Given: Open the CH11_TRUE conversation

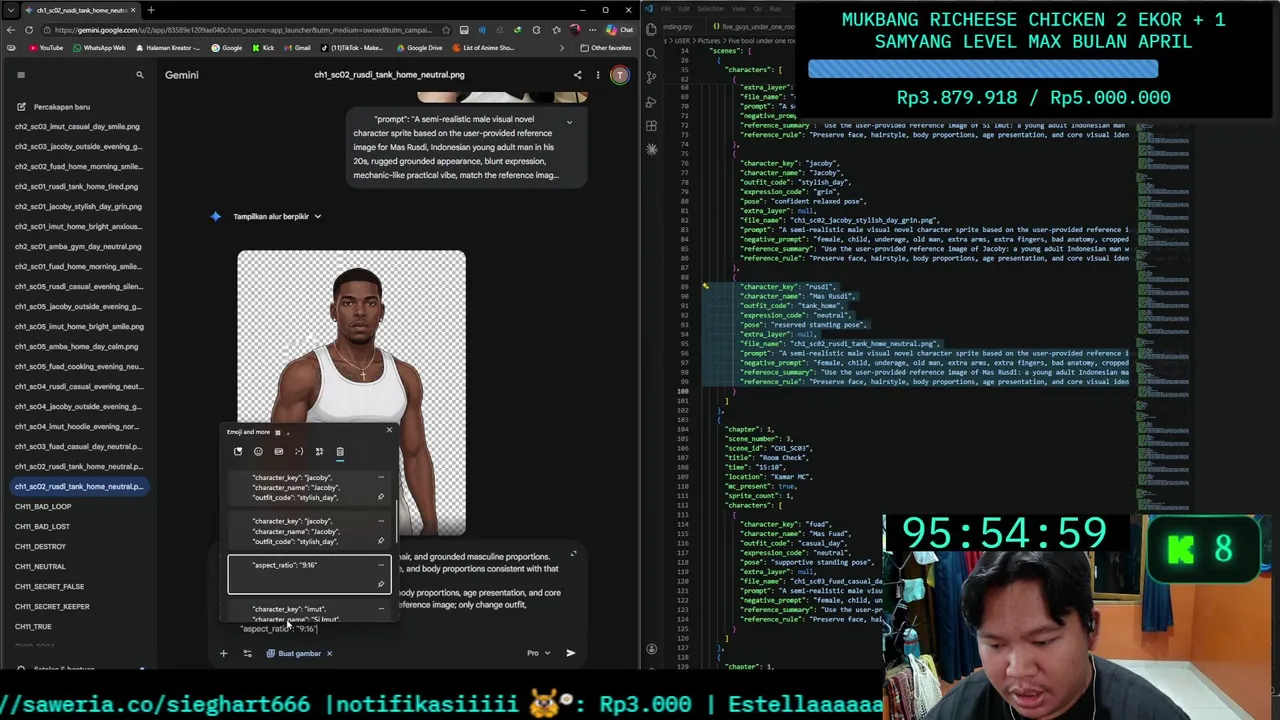Looking at the screenshot, I should [x=33, y=627].
